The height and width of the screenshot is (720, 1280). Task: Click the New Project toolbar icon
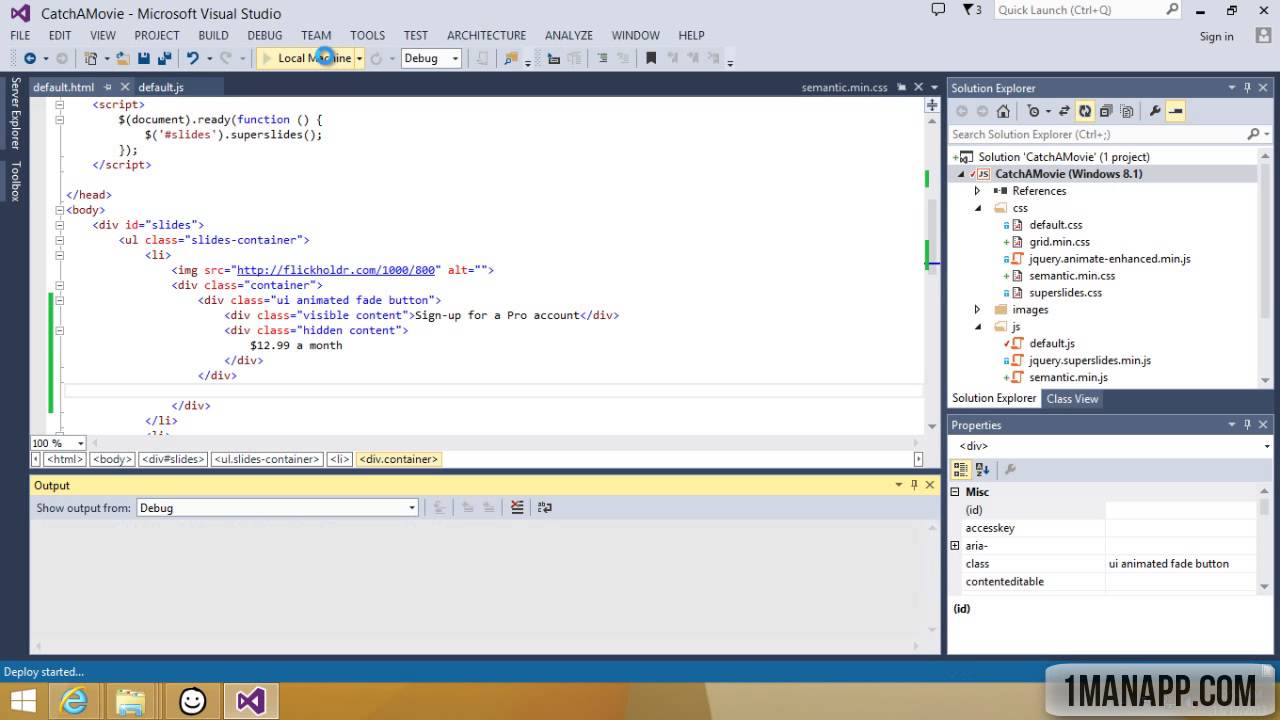click(x=91, y=58)
